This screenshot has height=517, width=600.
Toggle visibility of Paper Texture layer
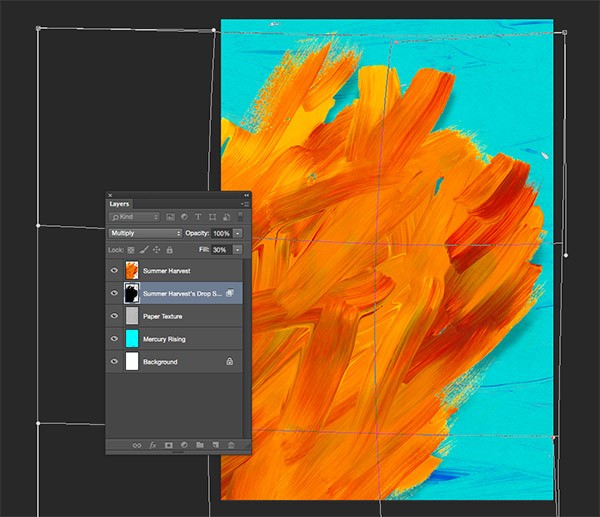[x=114, y=316]
